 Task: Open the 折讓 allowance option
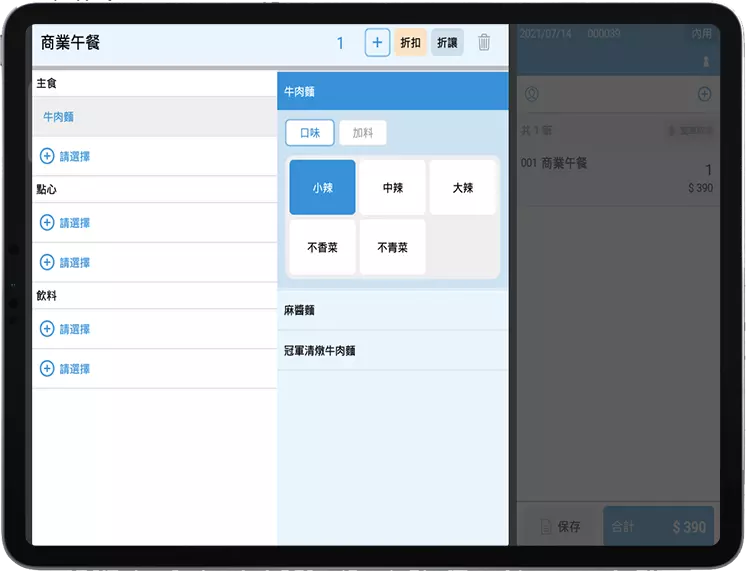(447, 43)
